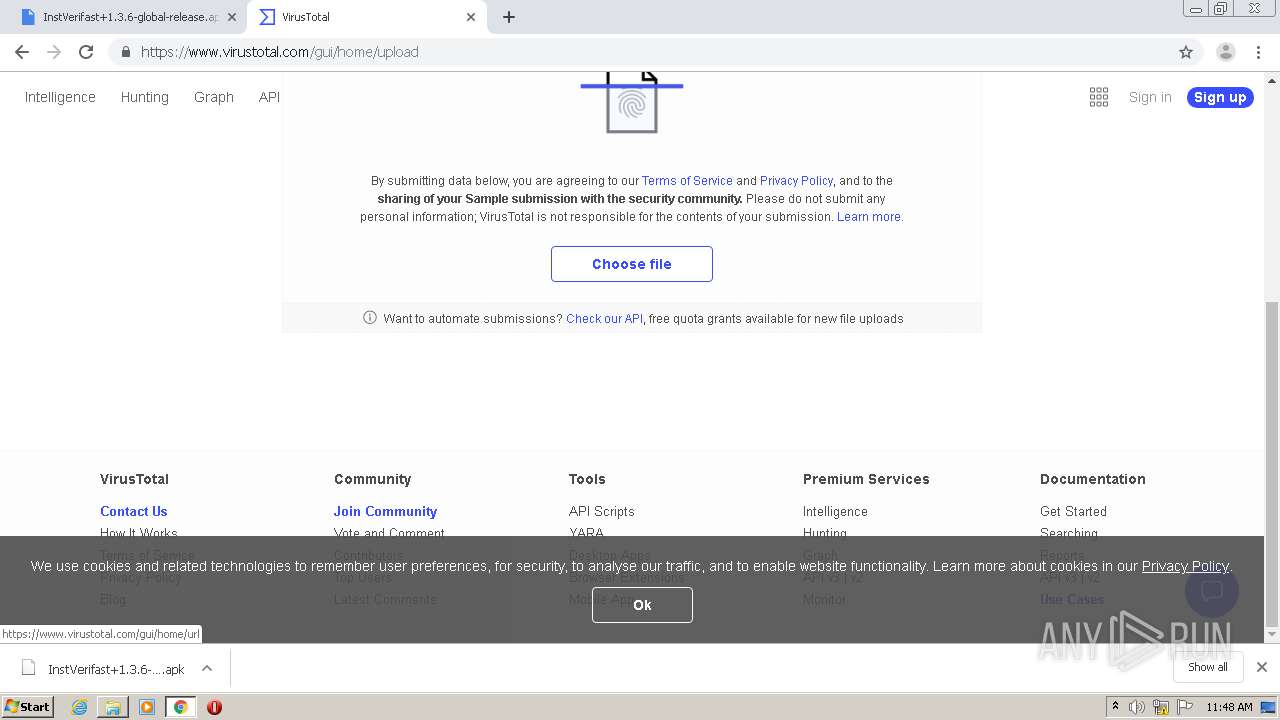Open the Privacy Policy link in the submission notice

(x=796, y=181)
